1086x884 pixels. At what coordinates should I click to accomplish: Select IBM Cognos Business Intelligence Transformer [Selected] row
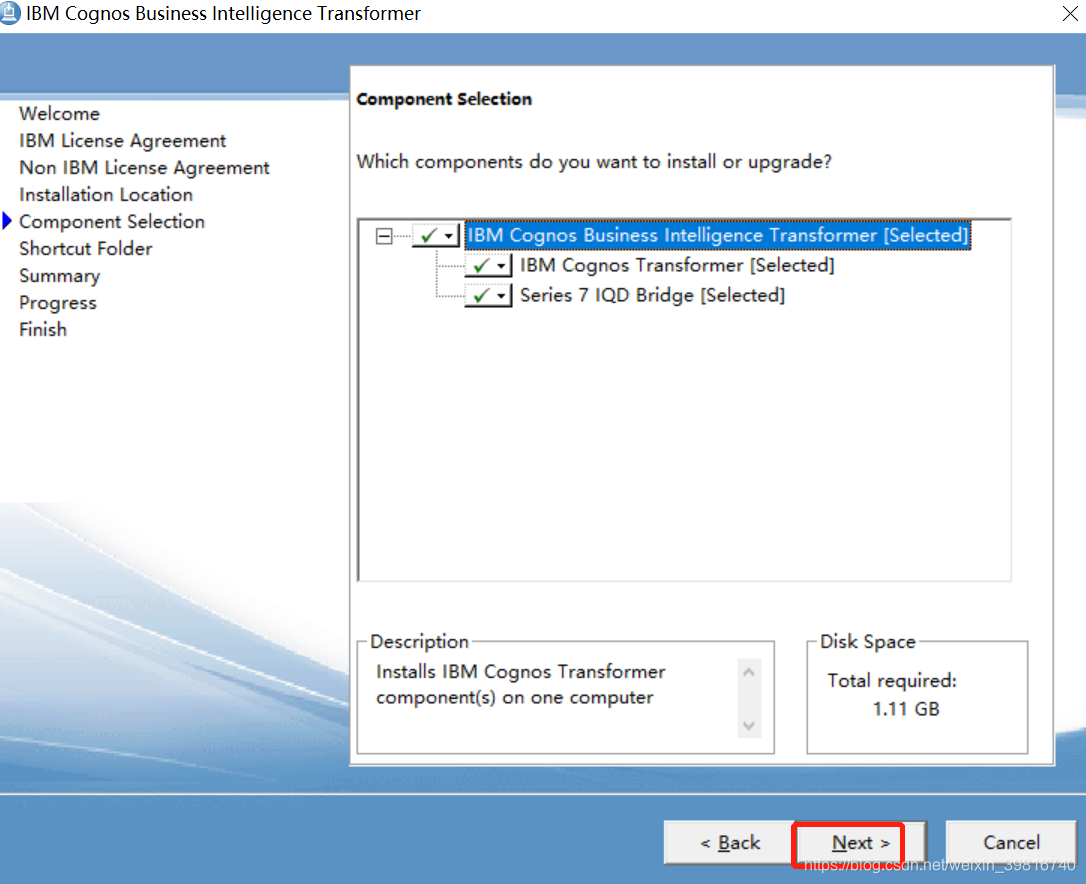coord(718,236)
